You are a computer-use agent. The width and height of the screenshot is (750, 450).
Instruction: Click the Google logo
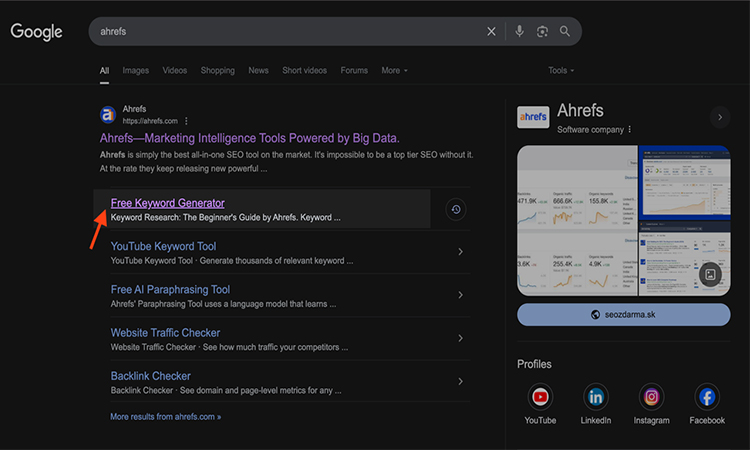click(x=36, y=32)
